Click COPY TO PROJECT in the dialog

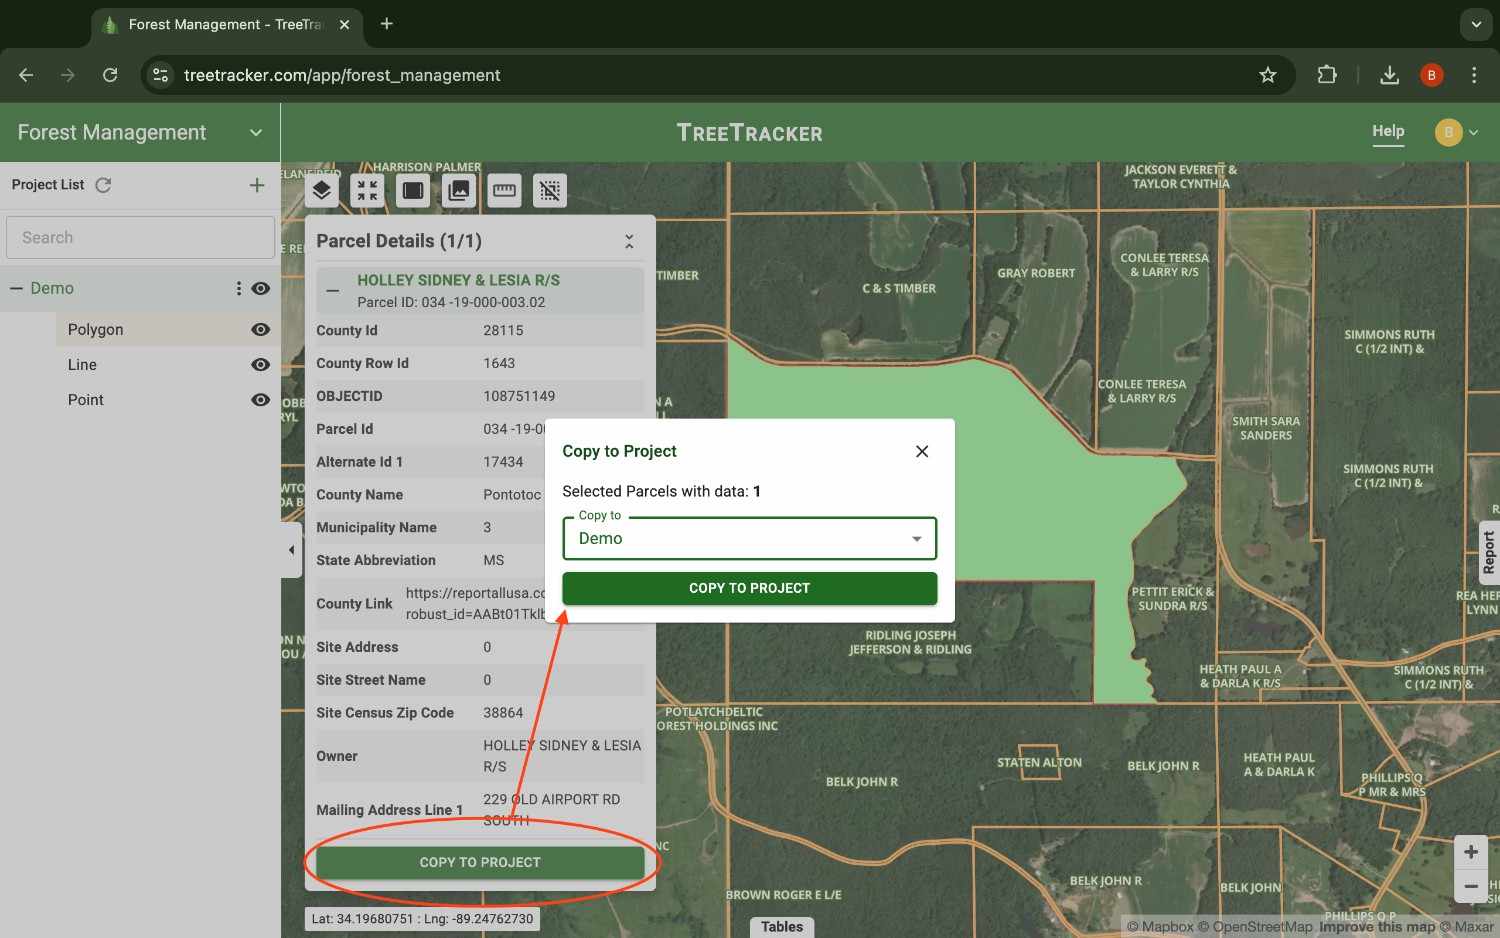(x=749, y=588)
